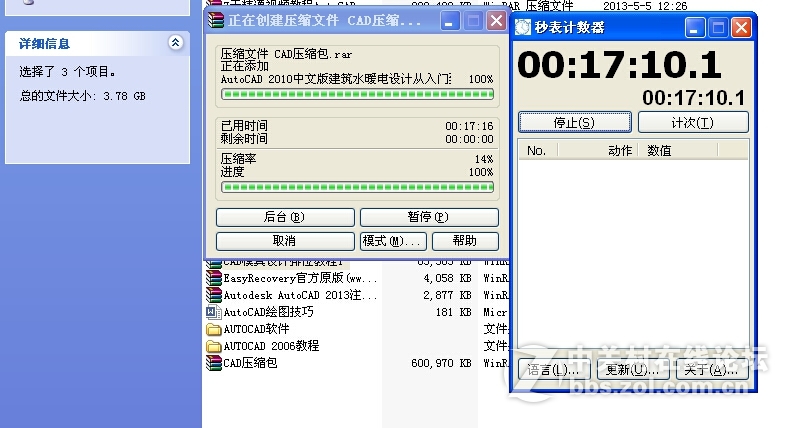Image resolution: width=793 pixels, height=428 pixels.
Task: Click 更新(U)... update button
Action: pos(633,370)
